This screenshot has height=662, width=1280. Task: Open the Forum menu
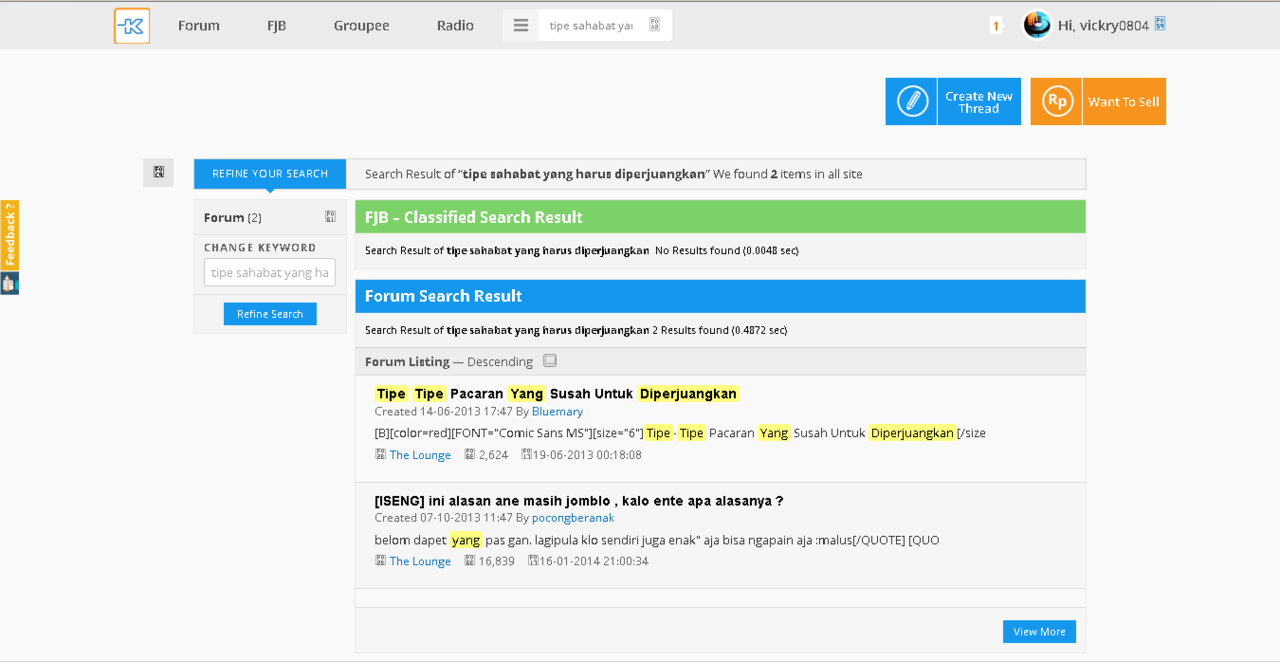199,25
